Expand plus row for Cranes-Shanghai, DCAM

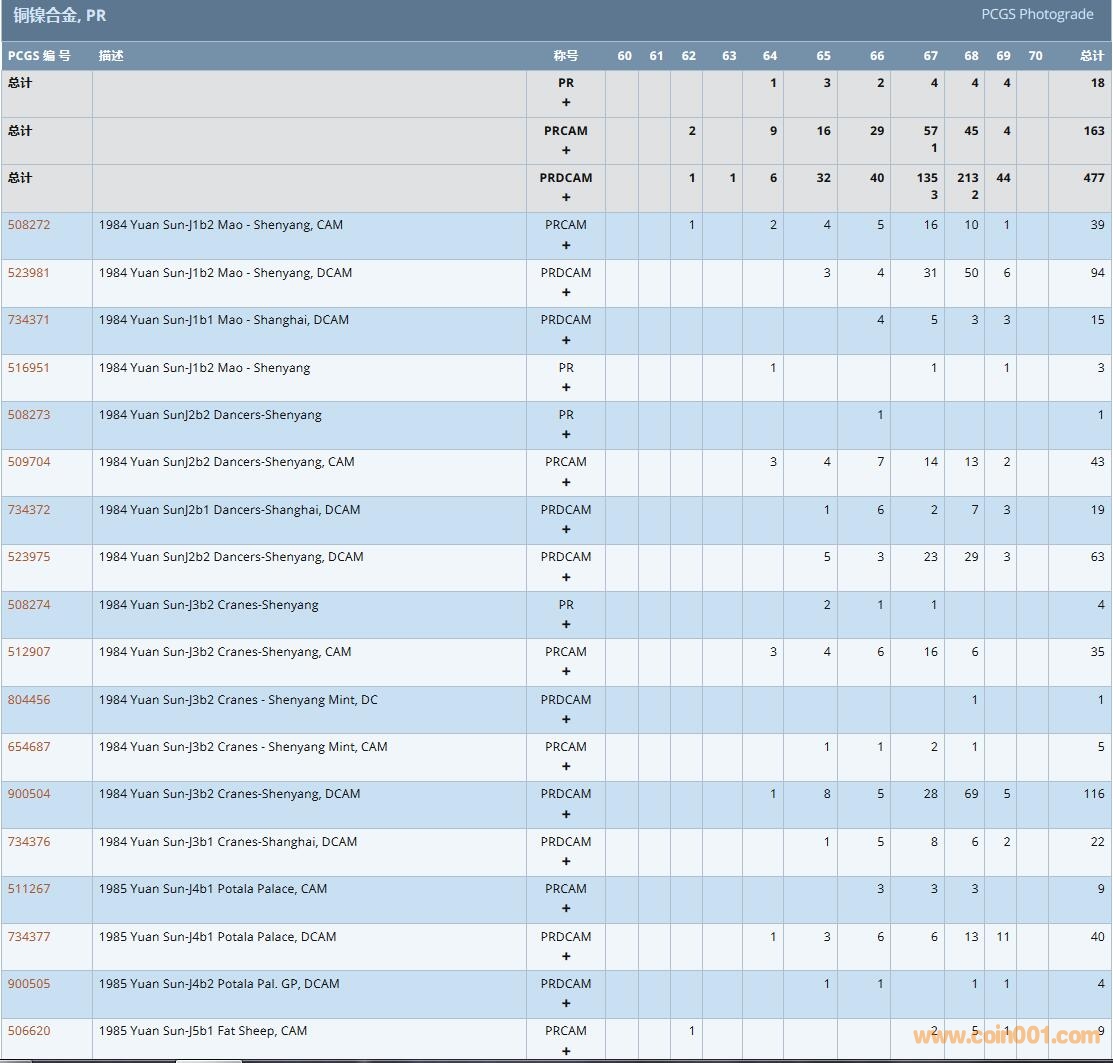click(x=566, y=861)
